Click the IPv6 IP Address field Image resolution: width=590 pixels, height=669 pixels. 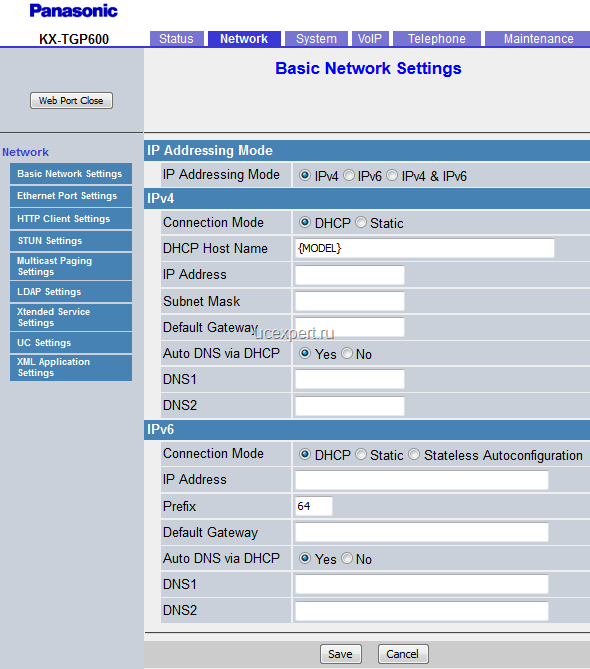point(421,480)
